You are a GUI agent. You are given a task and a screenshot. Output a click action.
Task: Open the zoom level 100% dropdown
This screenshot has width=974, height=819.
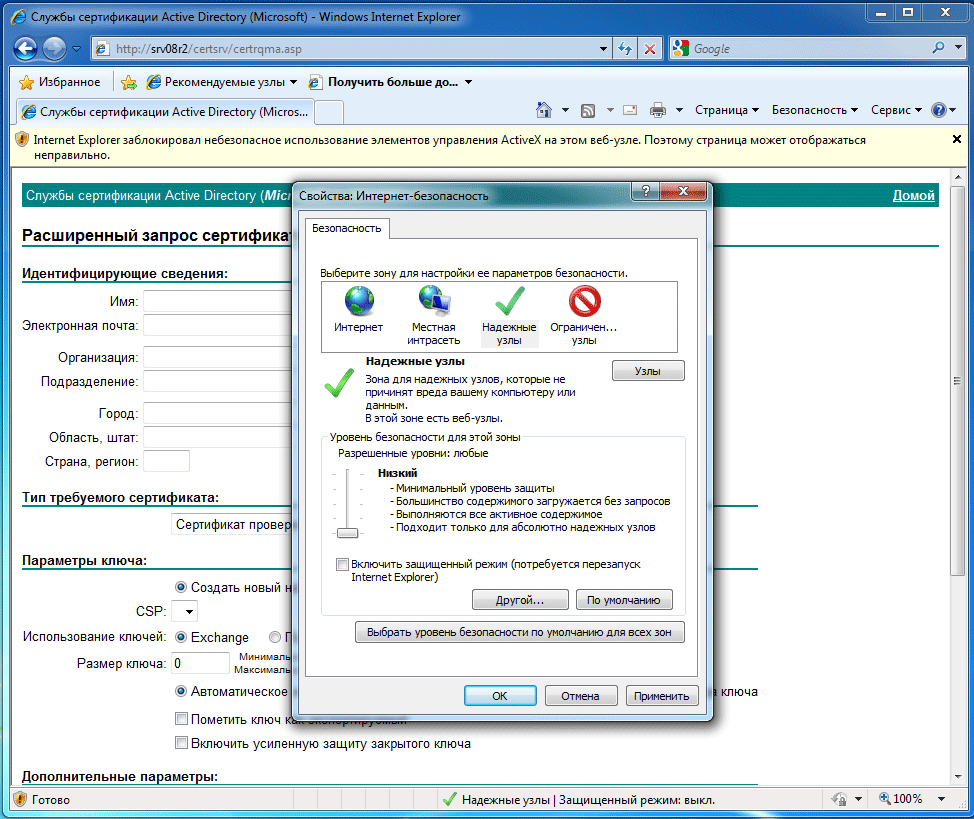941,799
